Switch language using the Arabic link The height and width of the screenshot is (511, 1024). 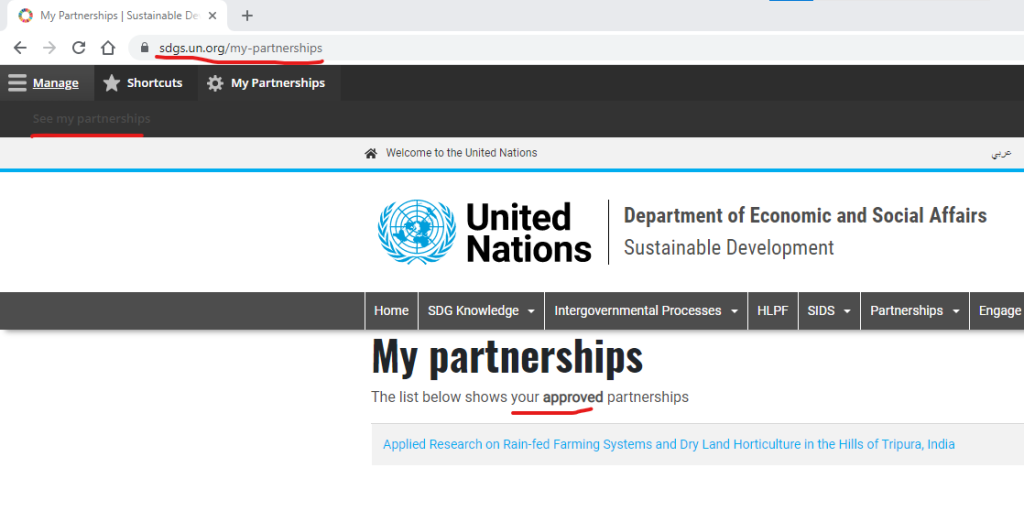click(1001, 154)
